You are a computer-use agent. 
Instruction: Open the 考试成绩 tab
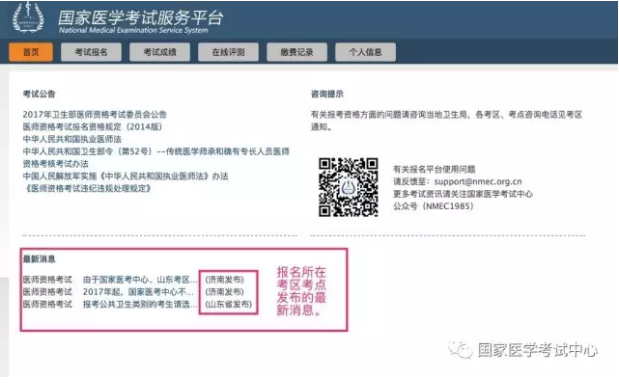click(x=159, y=52)
